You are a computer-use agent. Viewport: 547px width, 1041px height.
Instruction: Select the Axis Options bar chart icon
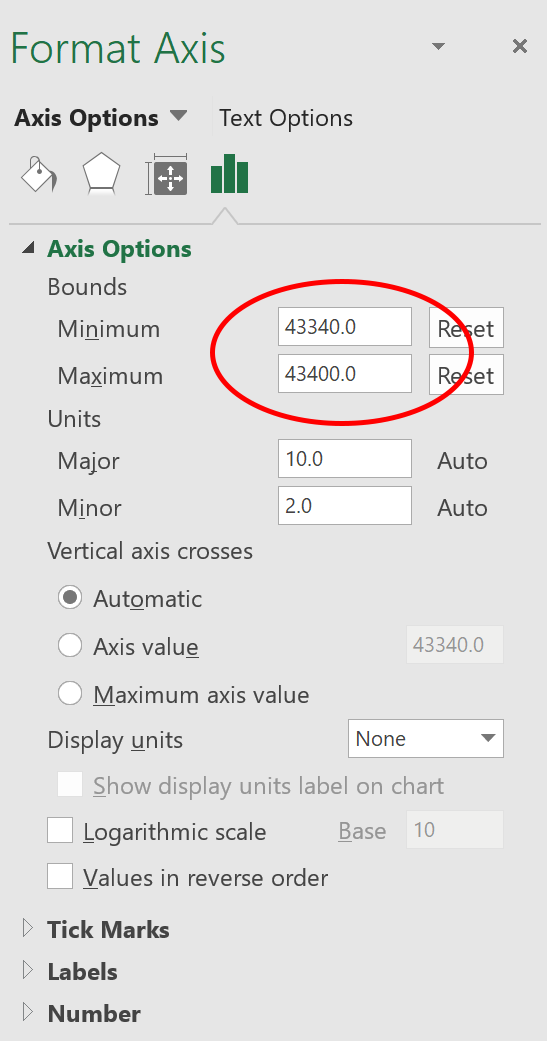coord(229,173)
